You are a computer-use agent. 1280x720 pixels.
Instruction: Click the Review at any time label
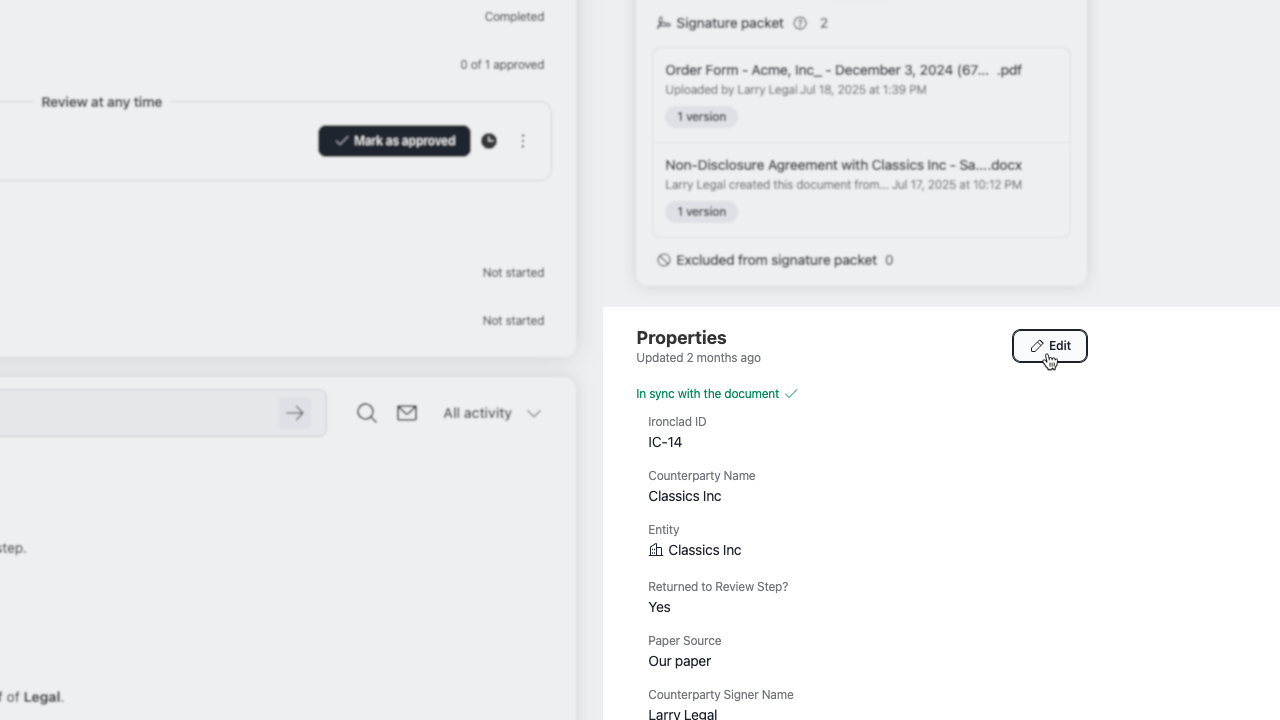pyautogui.click(x=101, y=102)
